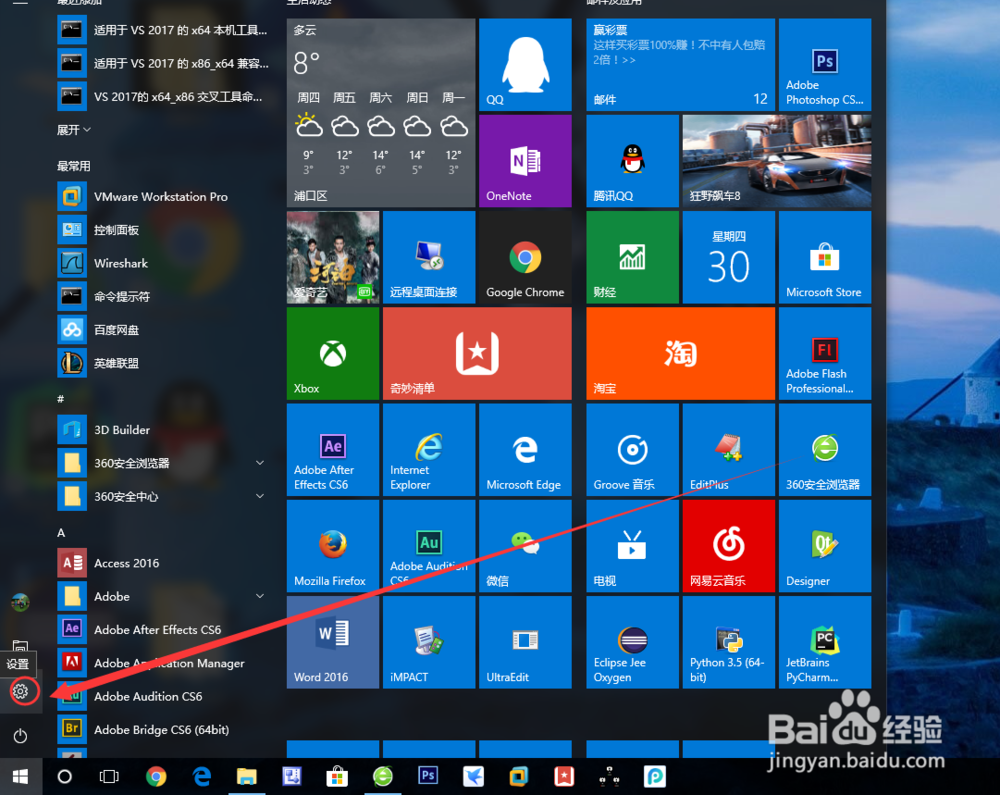Open the 腾讯QQ tile
1000x795 pixels.
pos(632,161)
